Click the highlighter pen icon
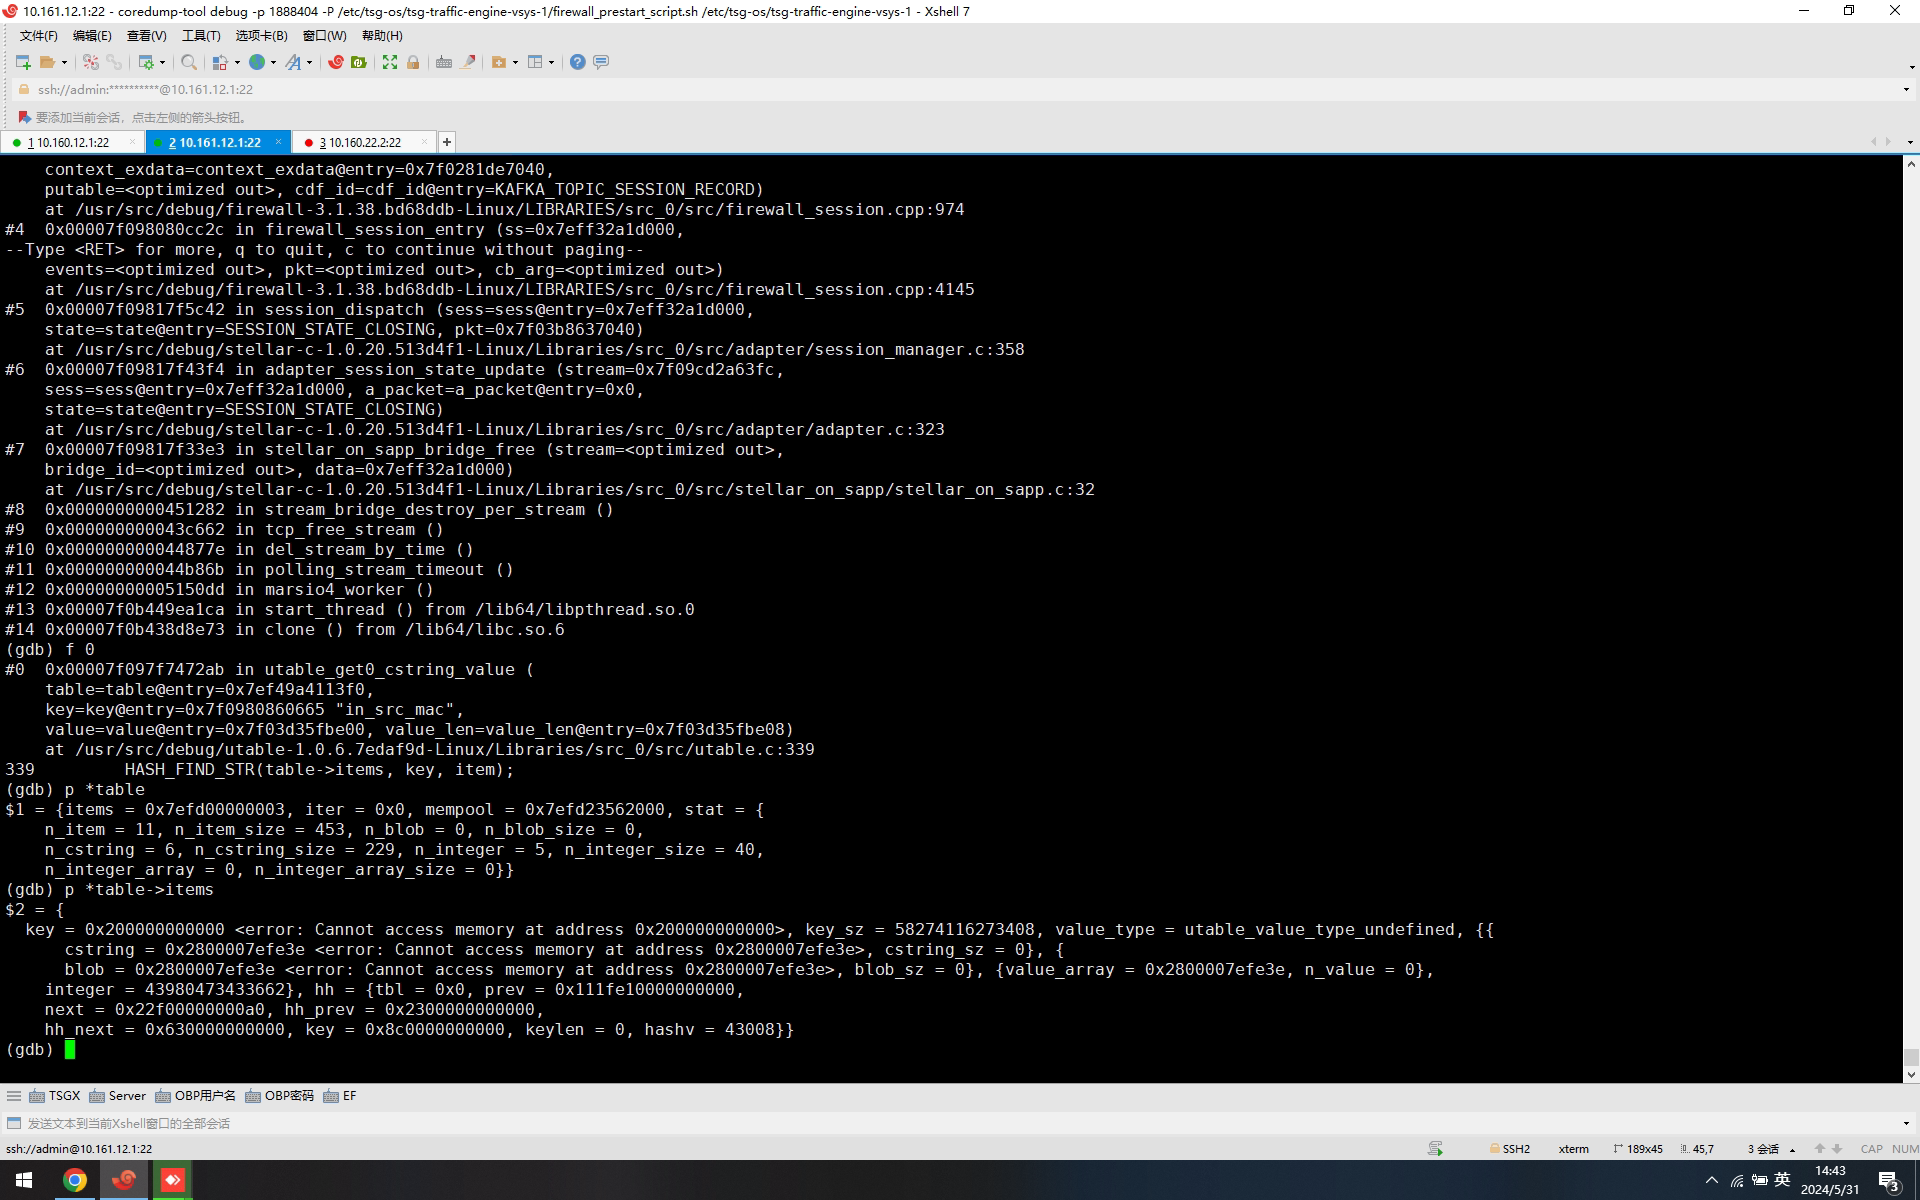Viewport: 1920px width, 1200px height. click(467, 62)
